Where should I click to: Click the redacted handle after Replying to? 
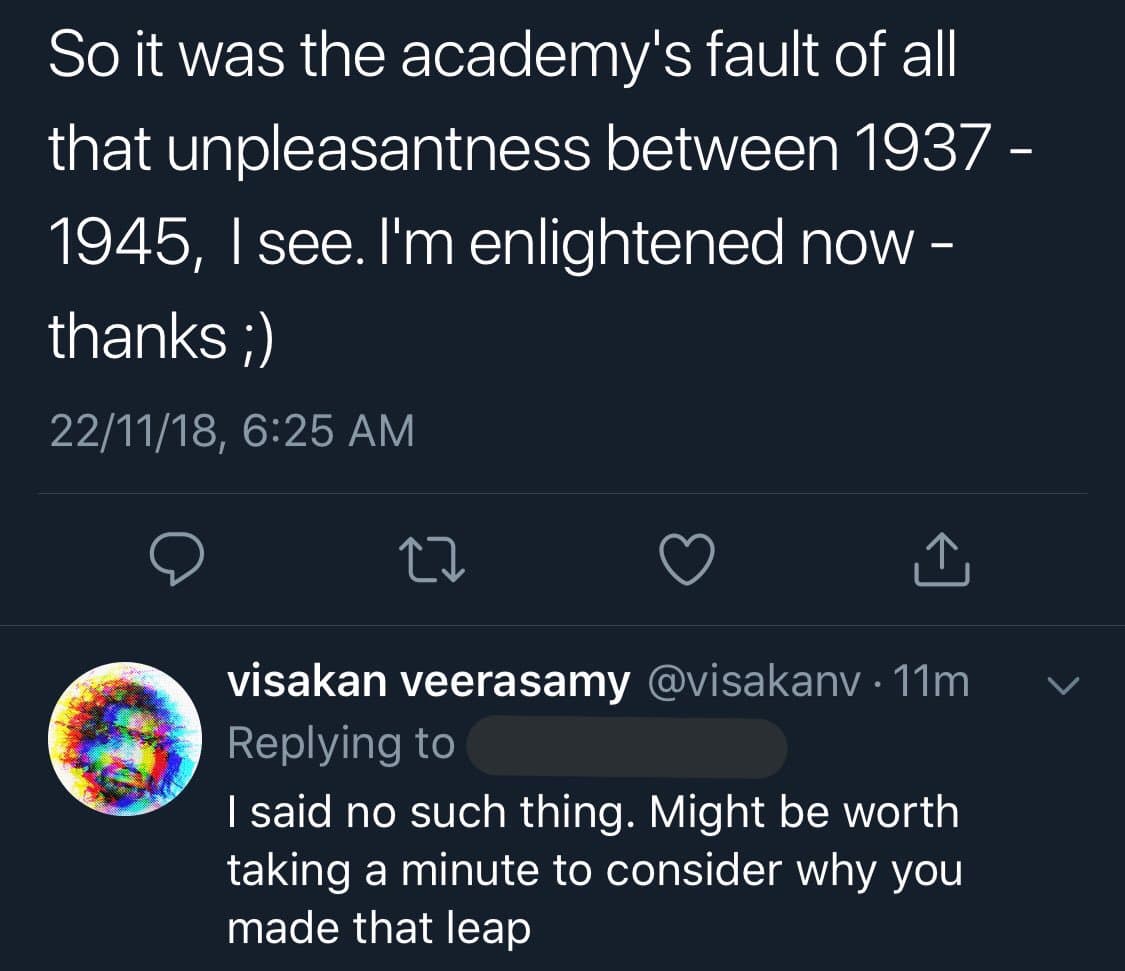(x=627, y=746)
